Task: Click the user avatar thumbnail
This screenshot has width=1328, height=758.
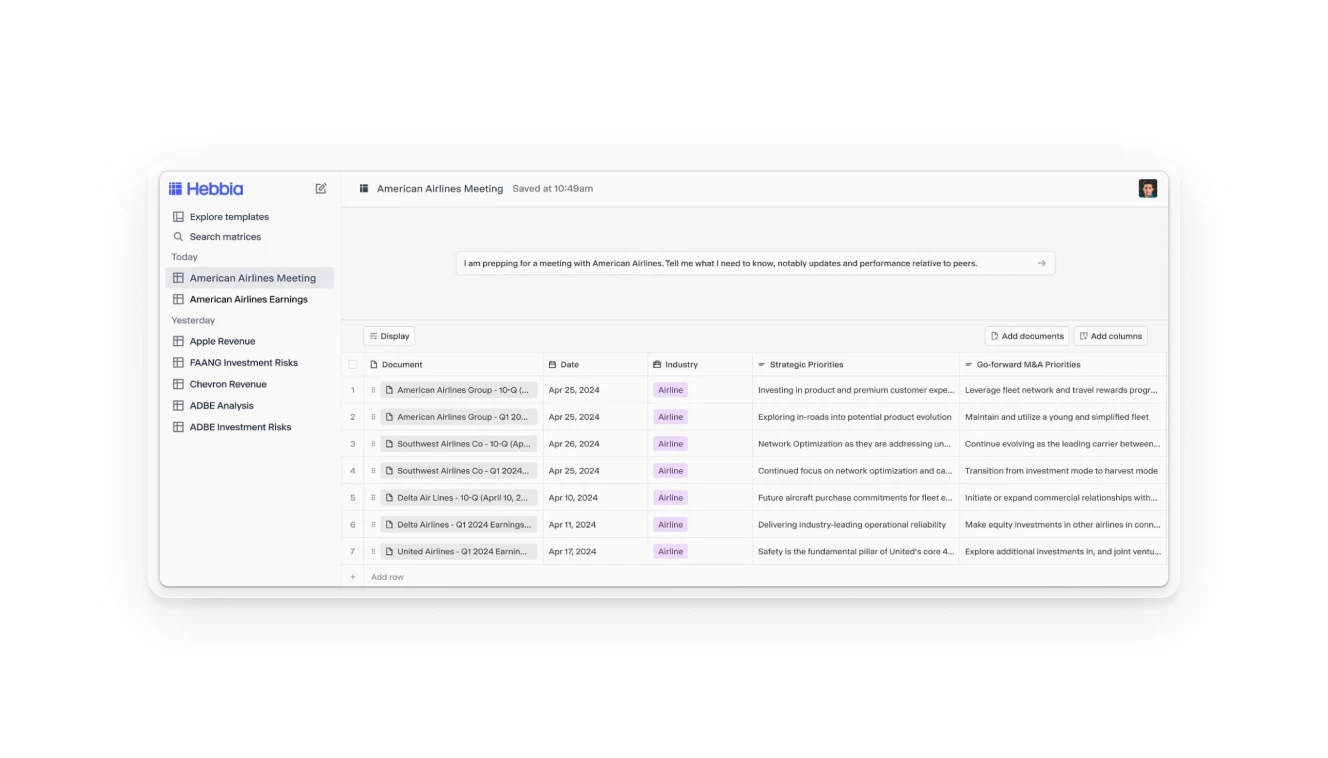Action: (x=1148, y=188)
